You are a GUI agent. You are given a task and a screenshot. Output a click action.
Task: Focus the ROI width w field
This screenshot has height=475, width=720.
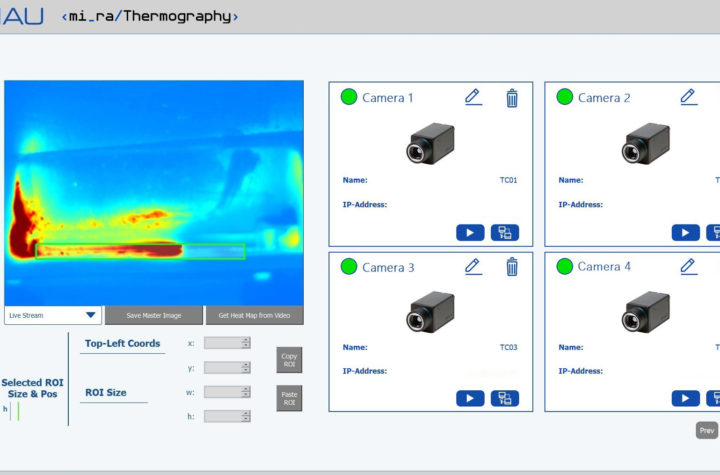point(223,392)
